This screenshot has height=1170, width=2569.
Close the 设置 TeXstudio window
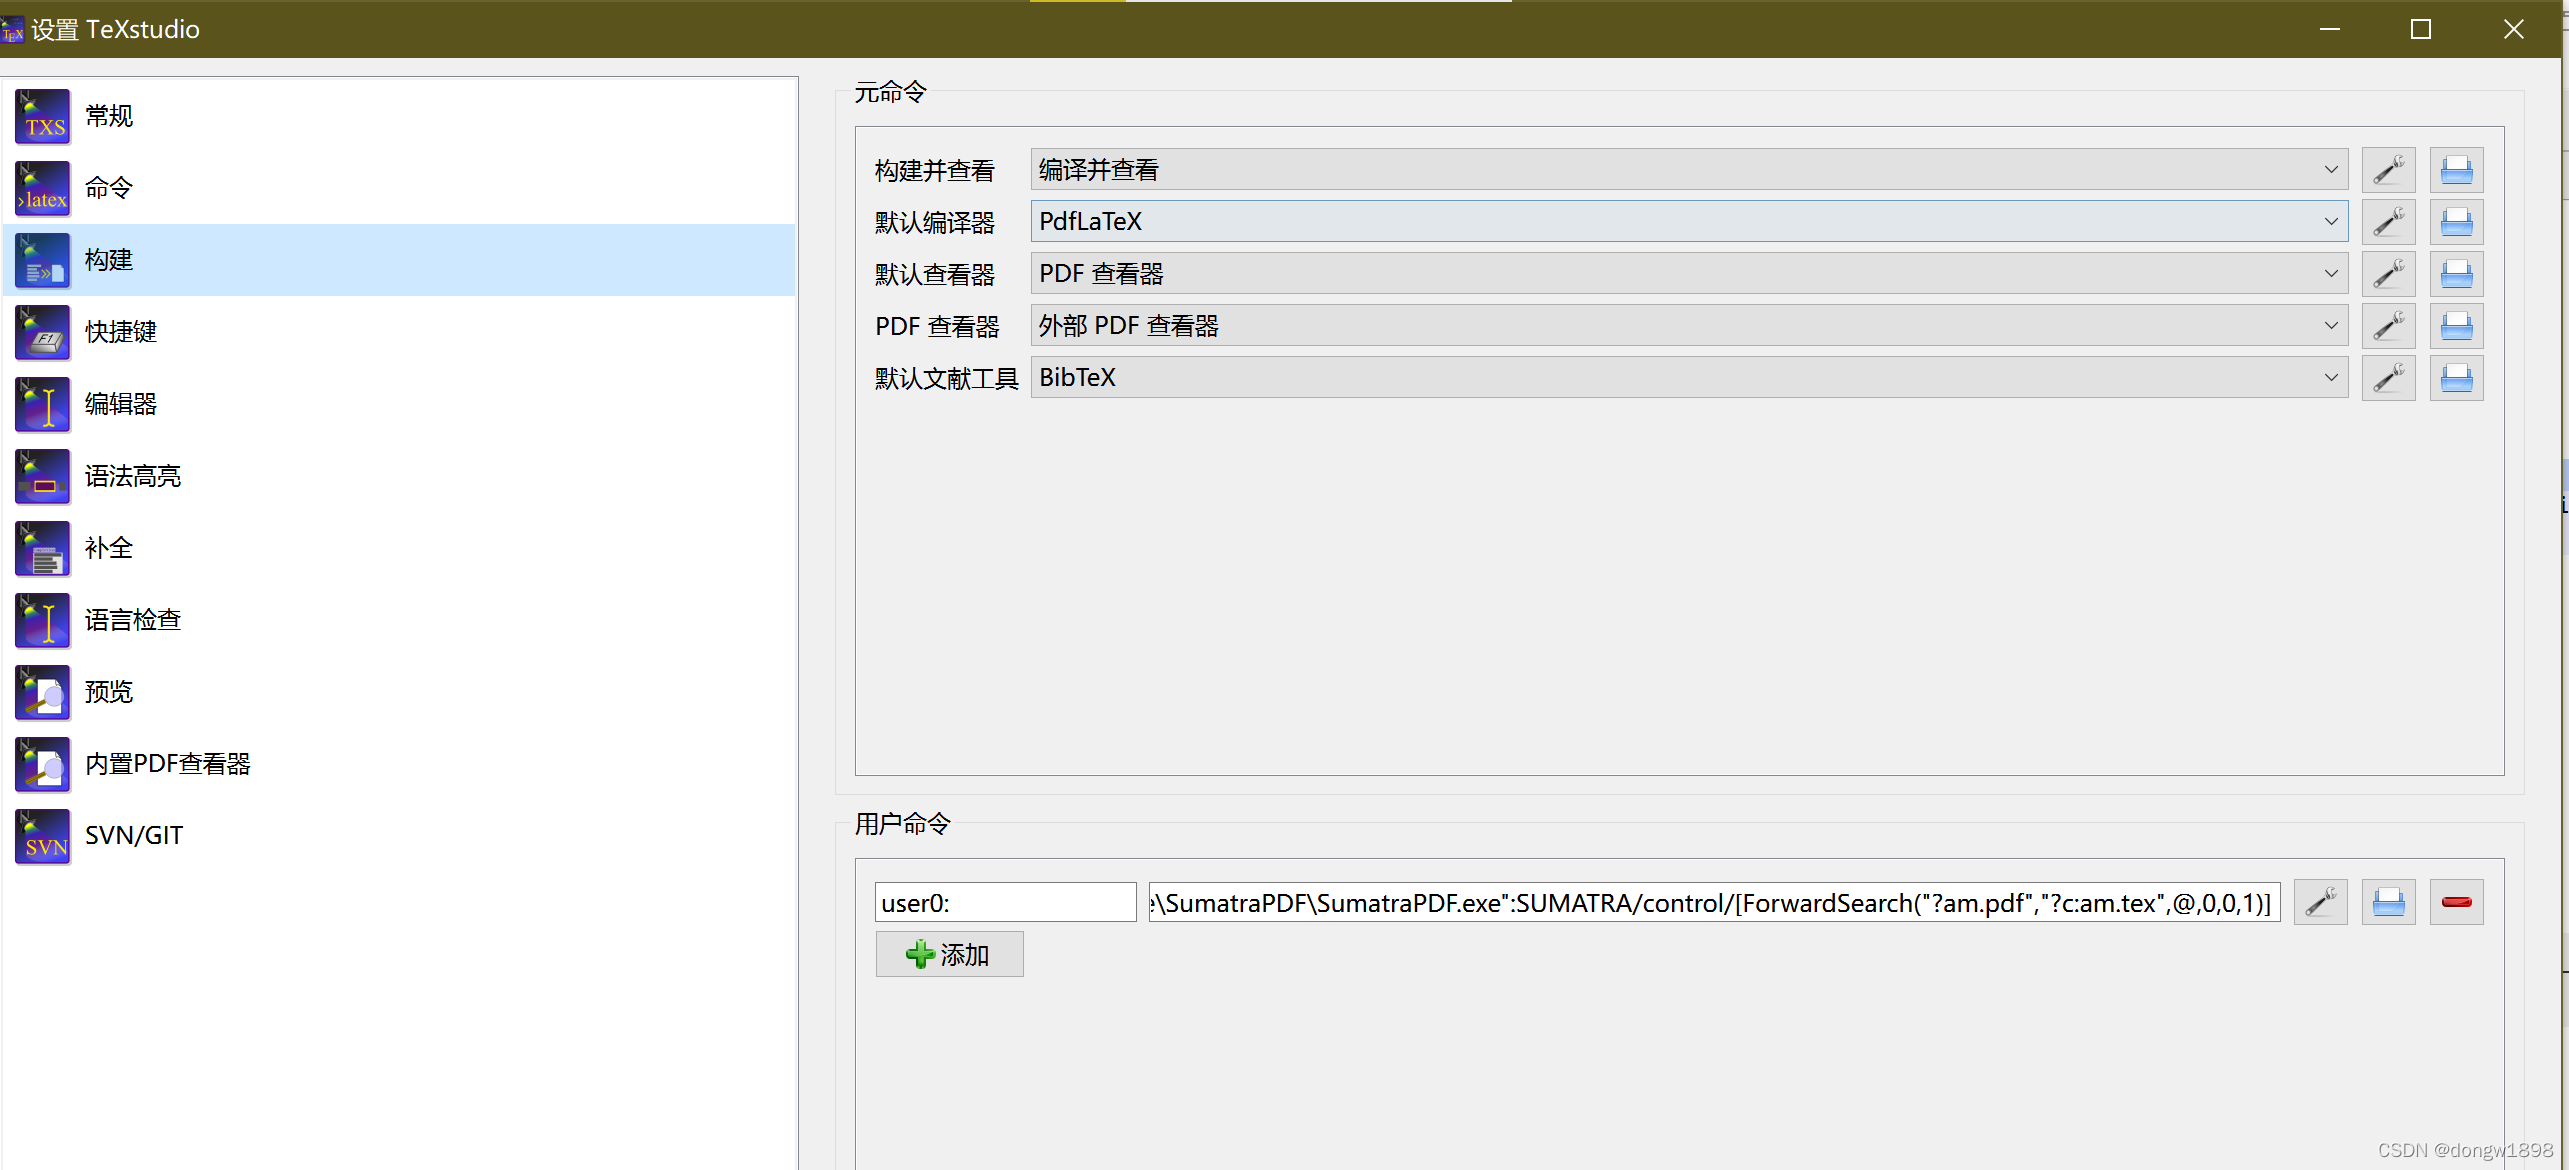tap(2513, 29)
